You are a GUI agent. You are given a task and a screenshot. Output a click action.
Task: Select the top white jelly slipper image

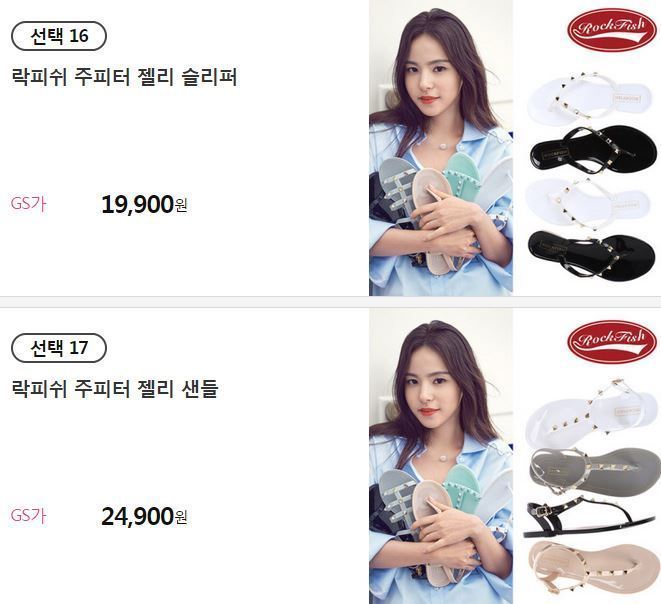click(x=589, y=98)
